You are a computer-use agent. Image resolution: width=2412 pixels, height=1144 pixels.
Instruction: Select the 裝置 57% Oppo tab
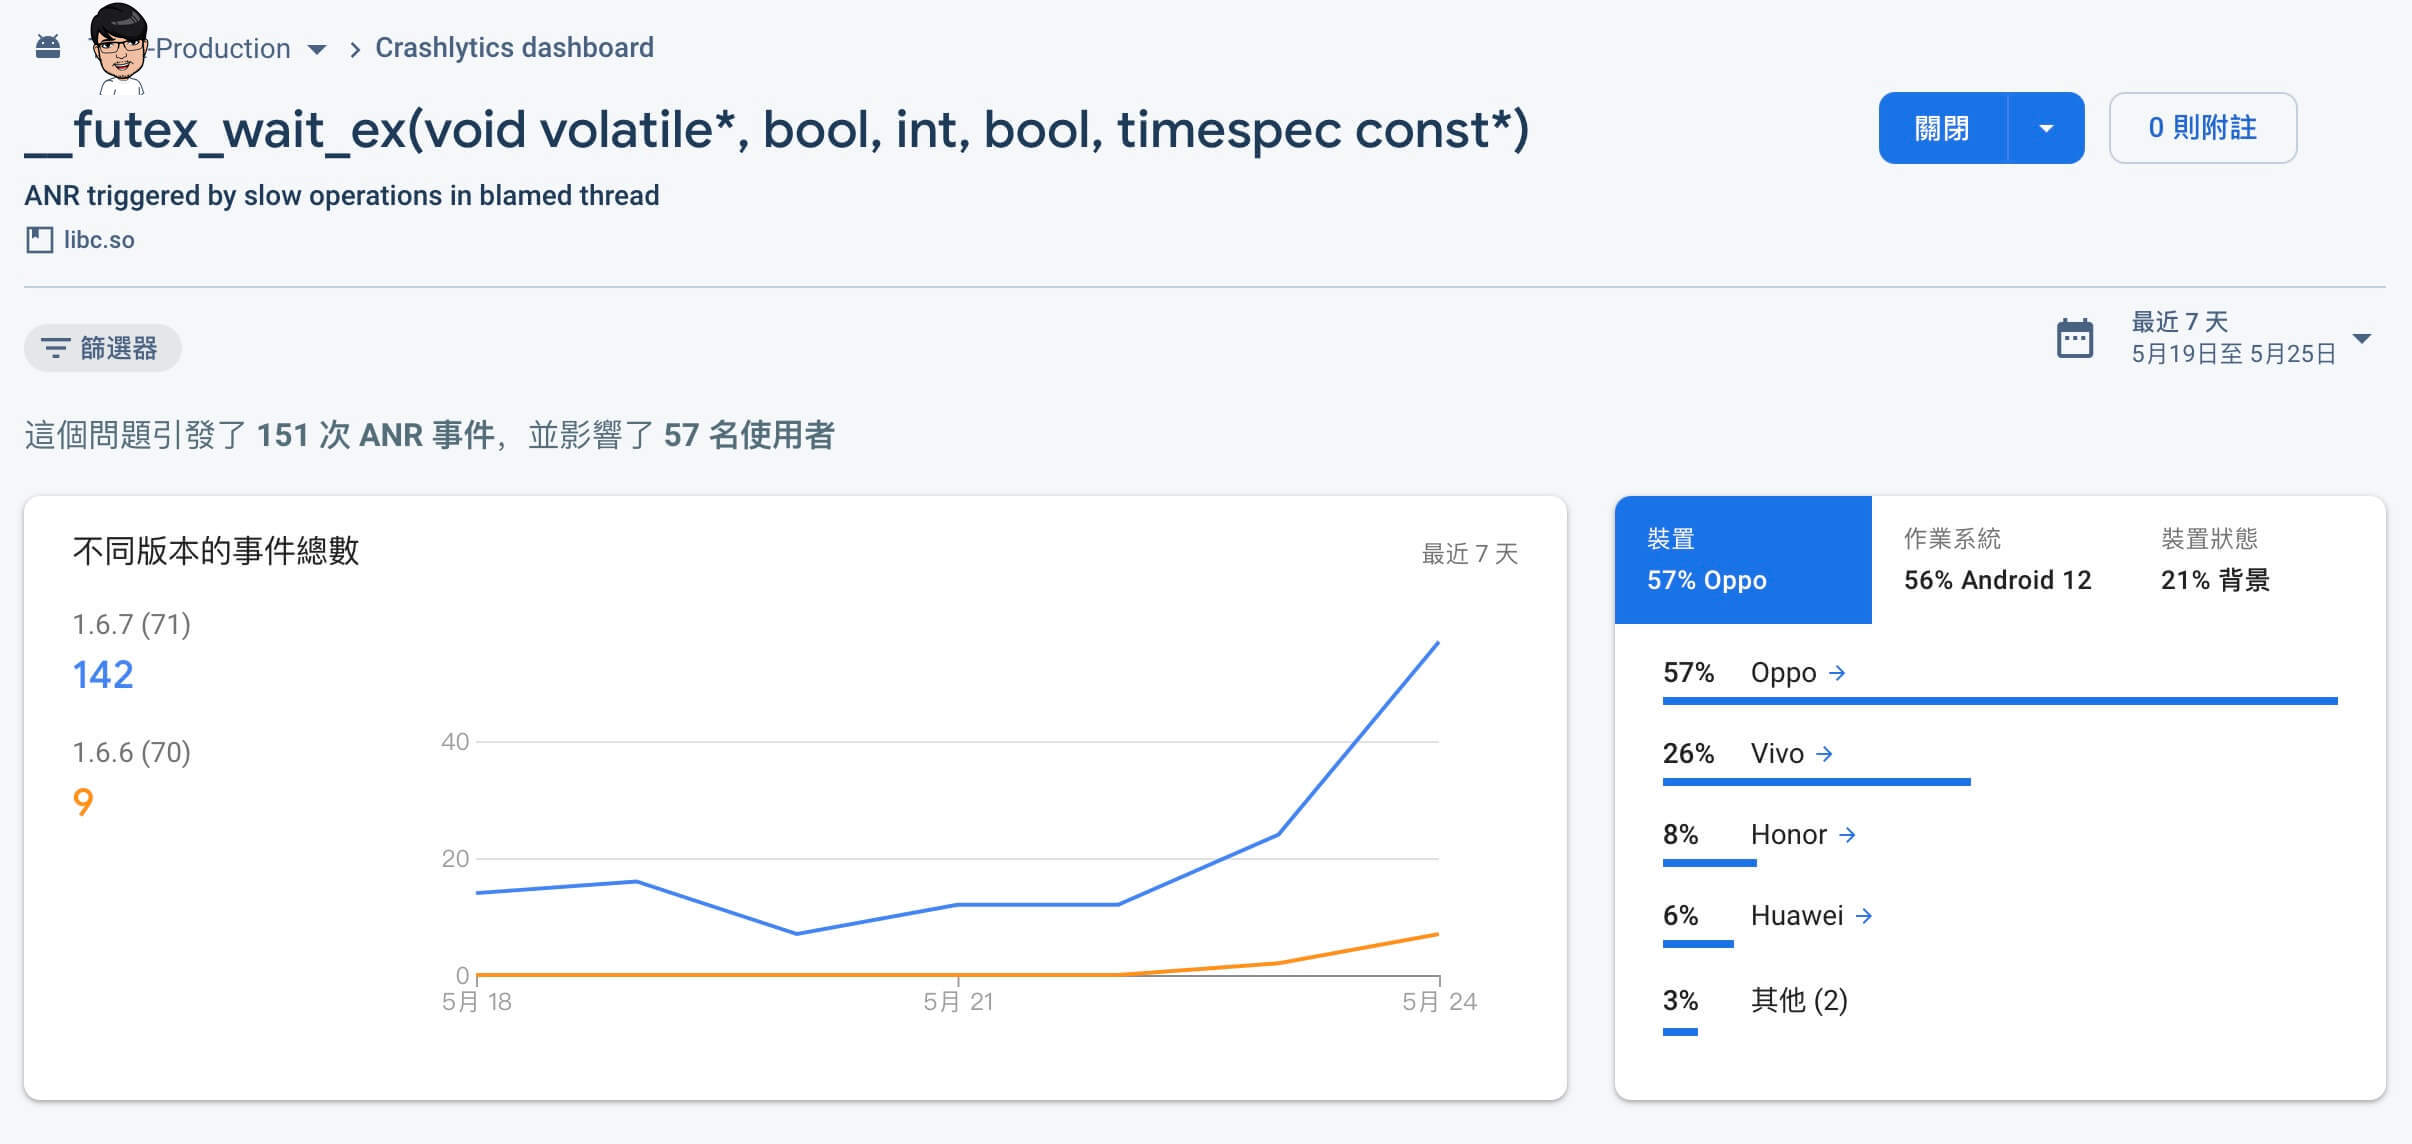coord(1742,560)
